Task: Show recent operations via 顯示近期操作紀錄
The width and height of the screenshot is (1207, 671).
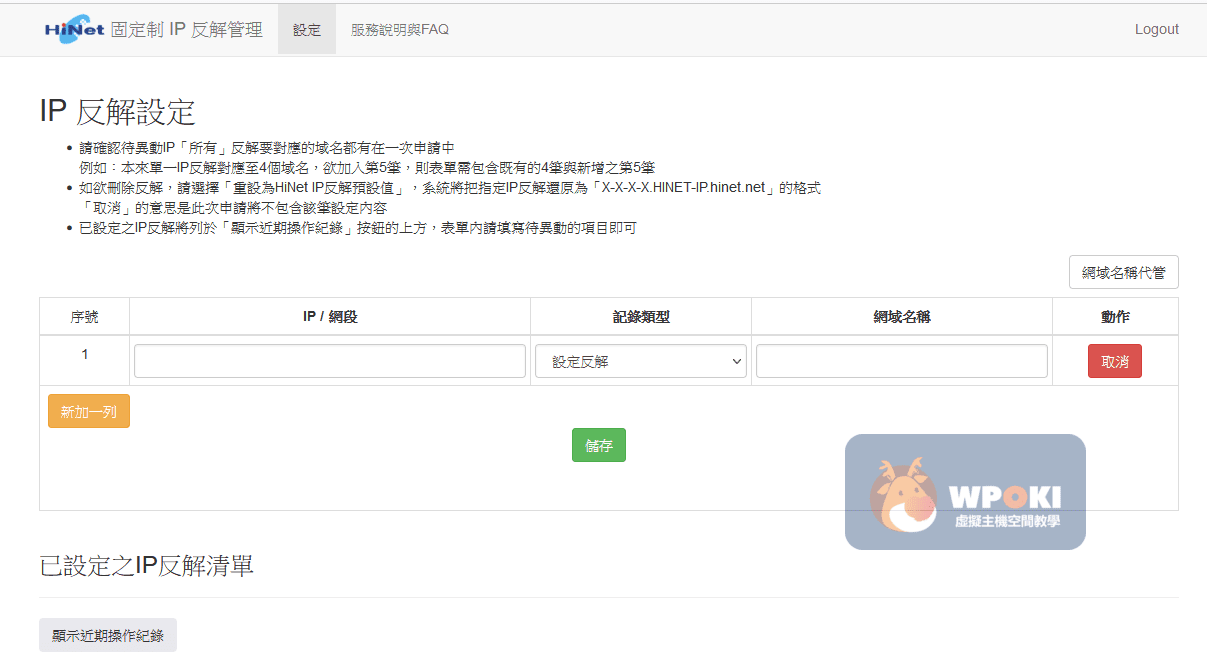Action: click(x=108, y=635)
